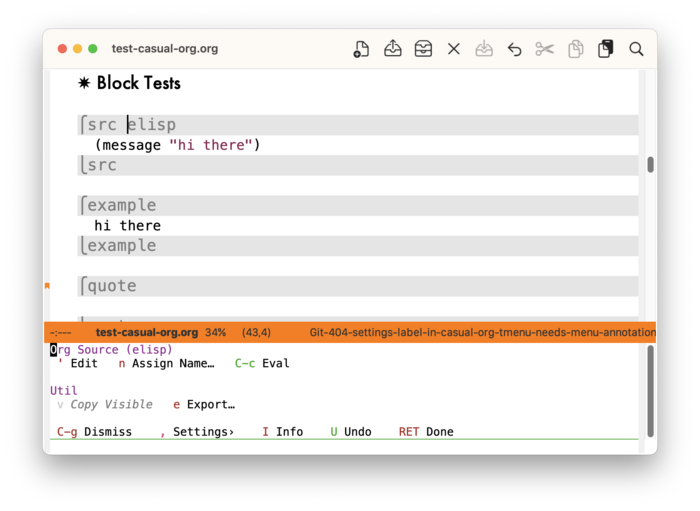Click the X (kill buffer) toolbar icon
This screenshot has width=700, height=511.
click(x=454, y=49)
